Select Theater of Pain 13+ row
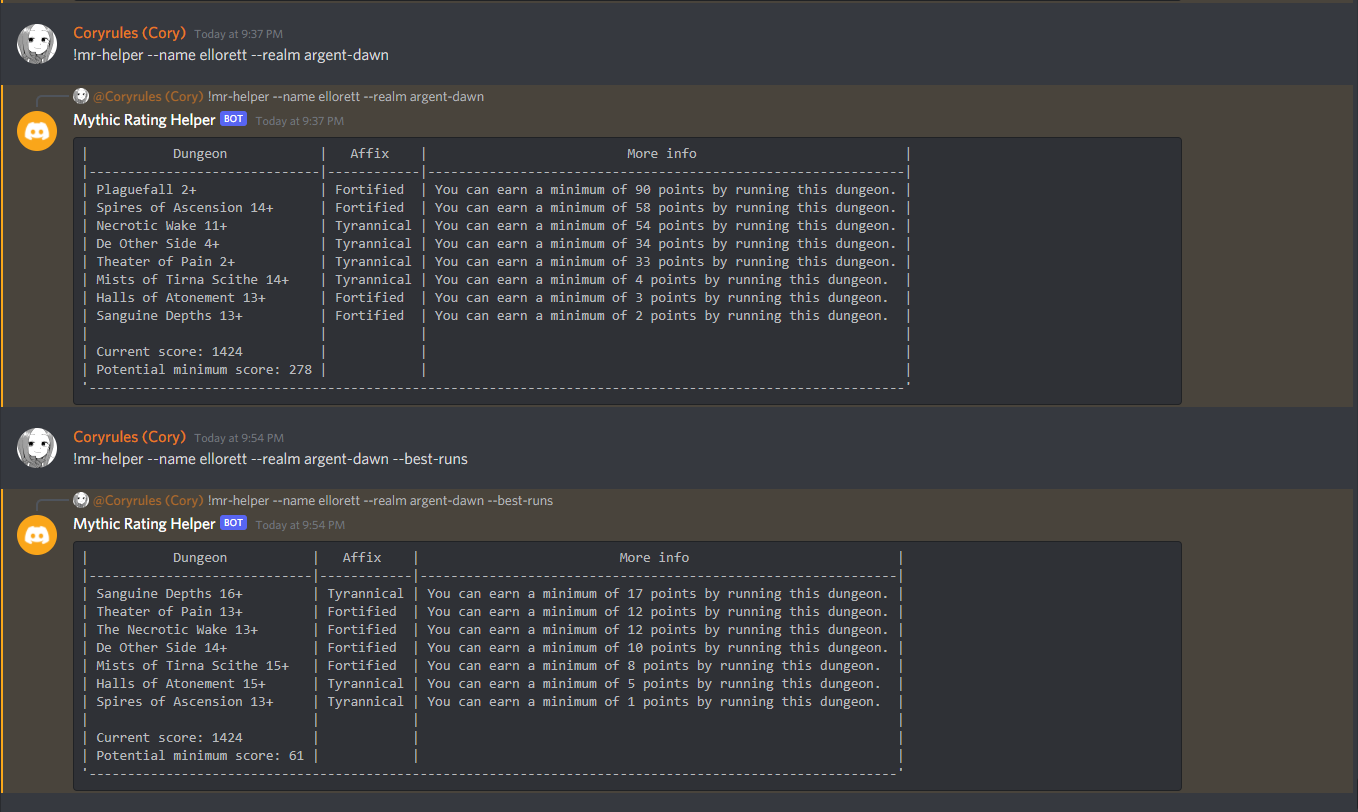This screenshot has height=812, width=1358. (x=492, y=611)
